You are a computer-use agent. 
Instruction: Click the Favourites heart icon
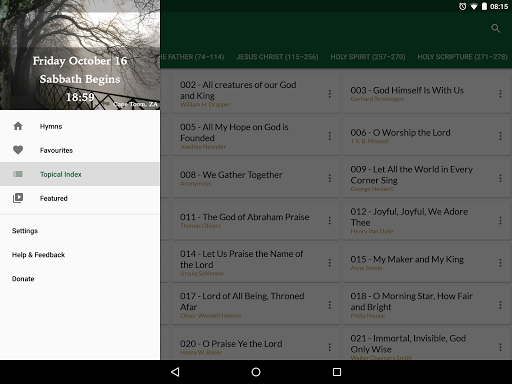[x=18, y=150]
